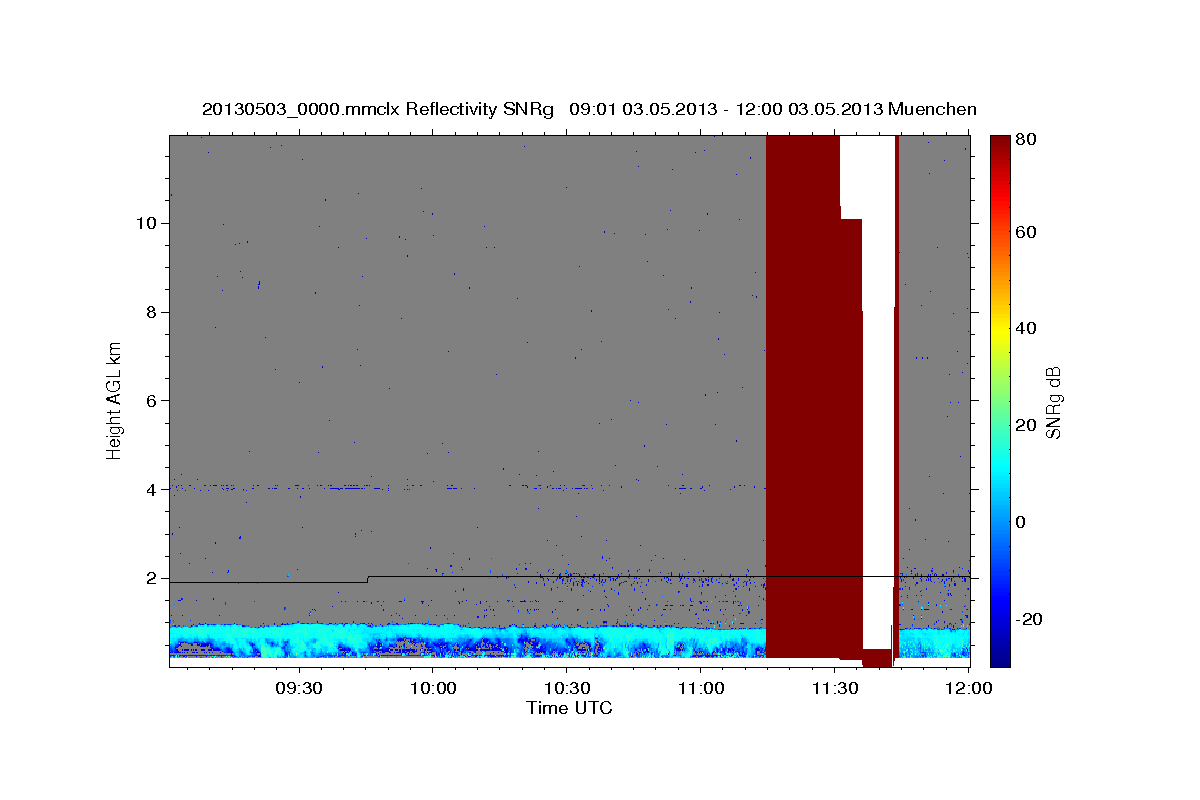The height and width of the screenshot is (800, 1200).
Task: Click the dark red saturated block after 11:15
Action: click(802, 396)
